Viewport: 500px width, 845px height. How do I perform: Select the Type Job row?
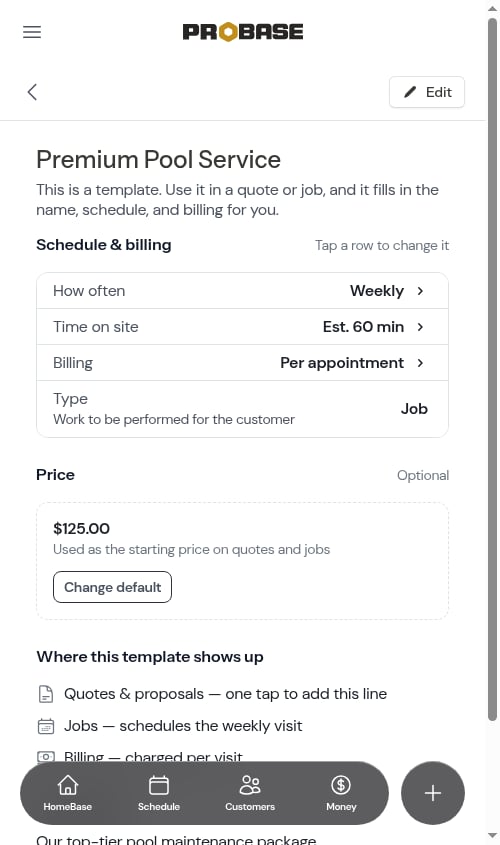tap(242, 409)
